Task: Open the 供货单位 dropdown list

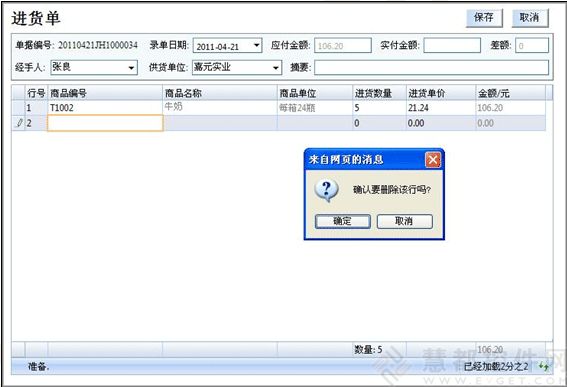Action: point(276,67)
